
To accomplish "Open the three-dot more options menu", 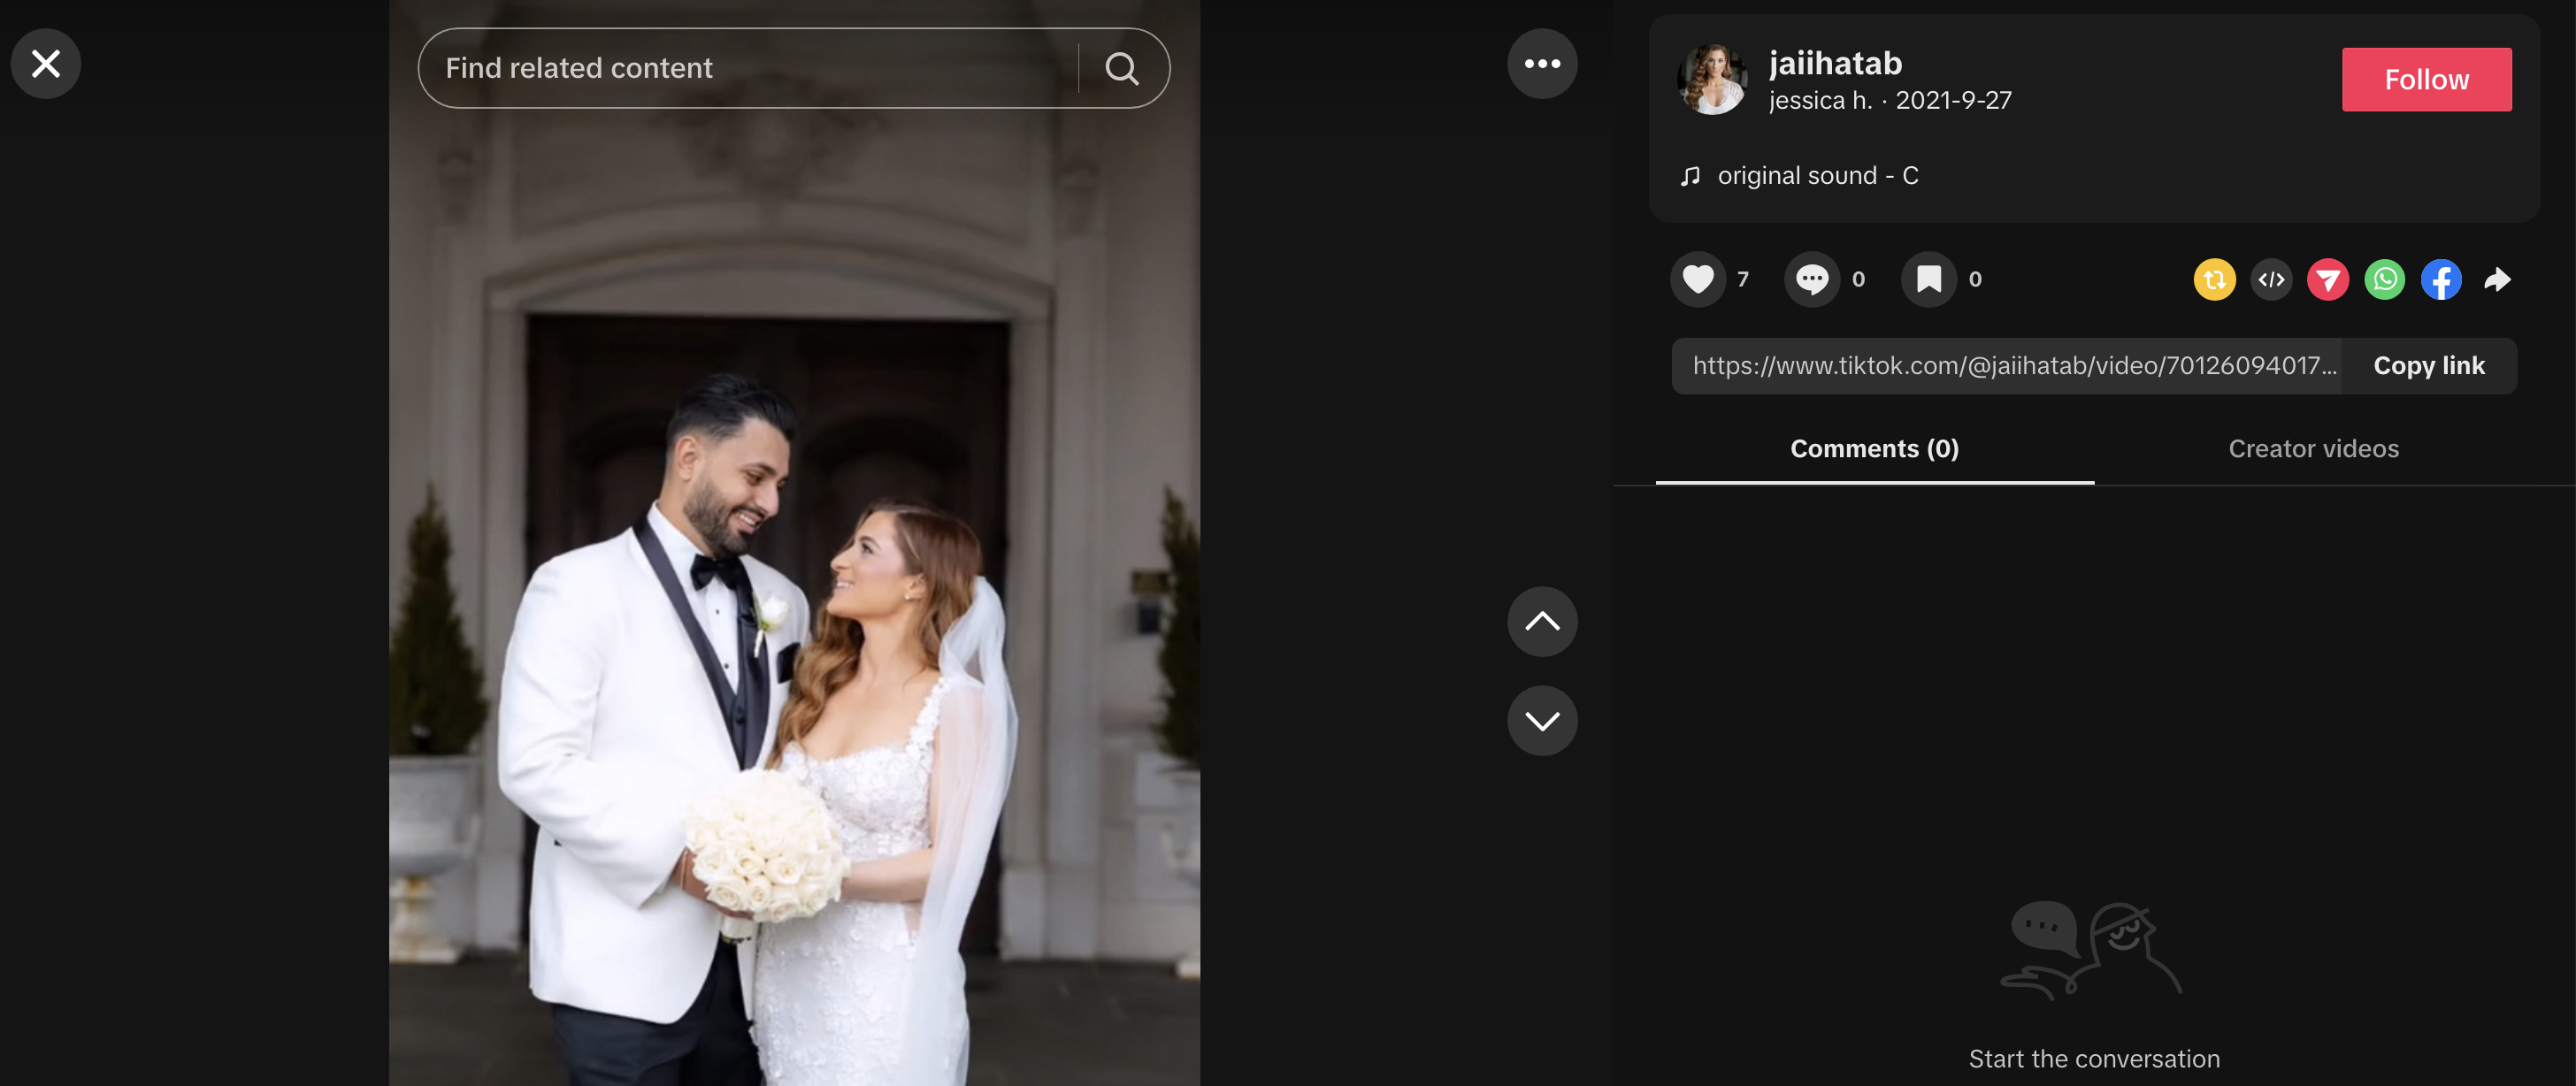I will [x=1542, y=64].
